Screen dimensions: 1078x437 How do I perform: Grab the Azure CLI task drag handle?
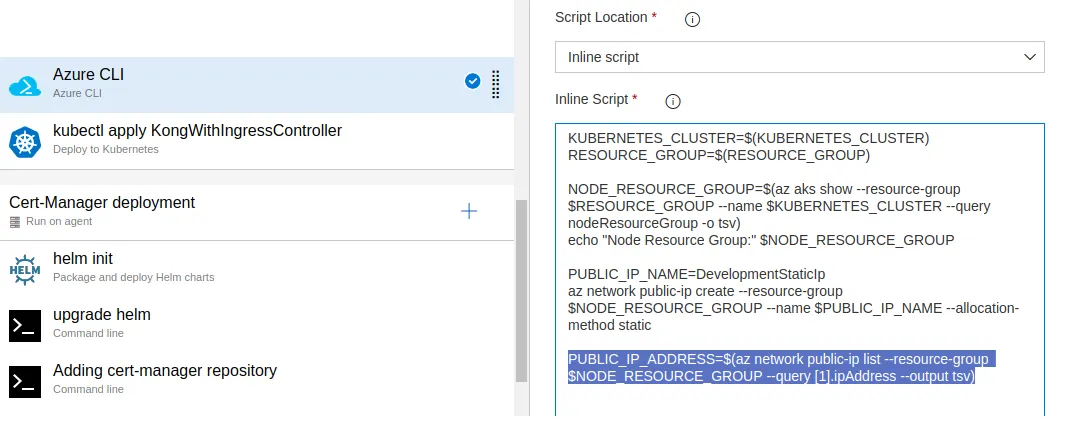tap(495, 84)
